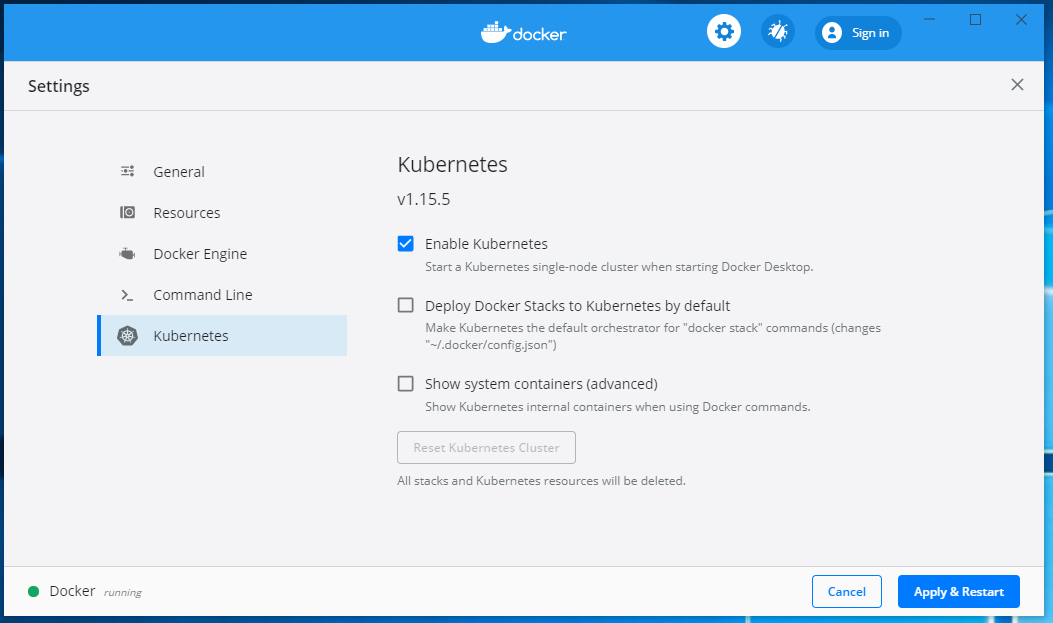Click the Docker label in status bar
Screen dimensions: 1053x623
[x=73, y=591]
